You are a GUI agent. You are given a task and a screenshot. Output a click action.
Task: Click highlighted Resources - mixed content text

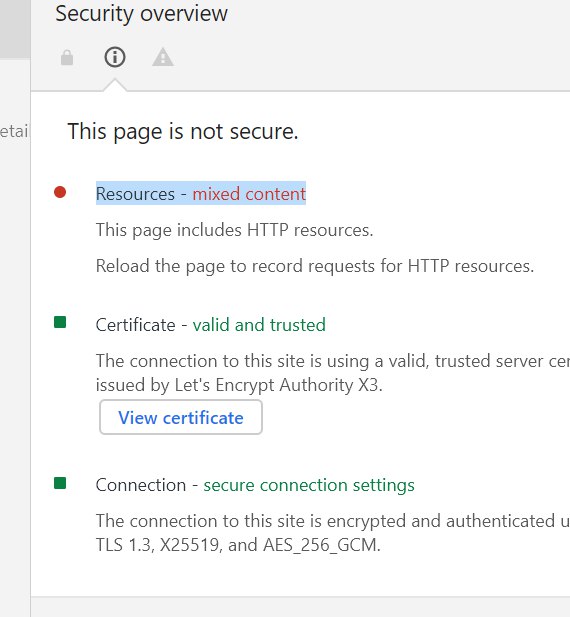201,193
